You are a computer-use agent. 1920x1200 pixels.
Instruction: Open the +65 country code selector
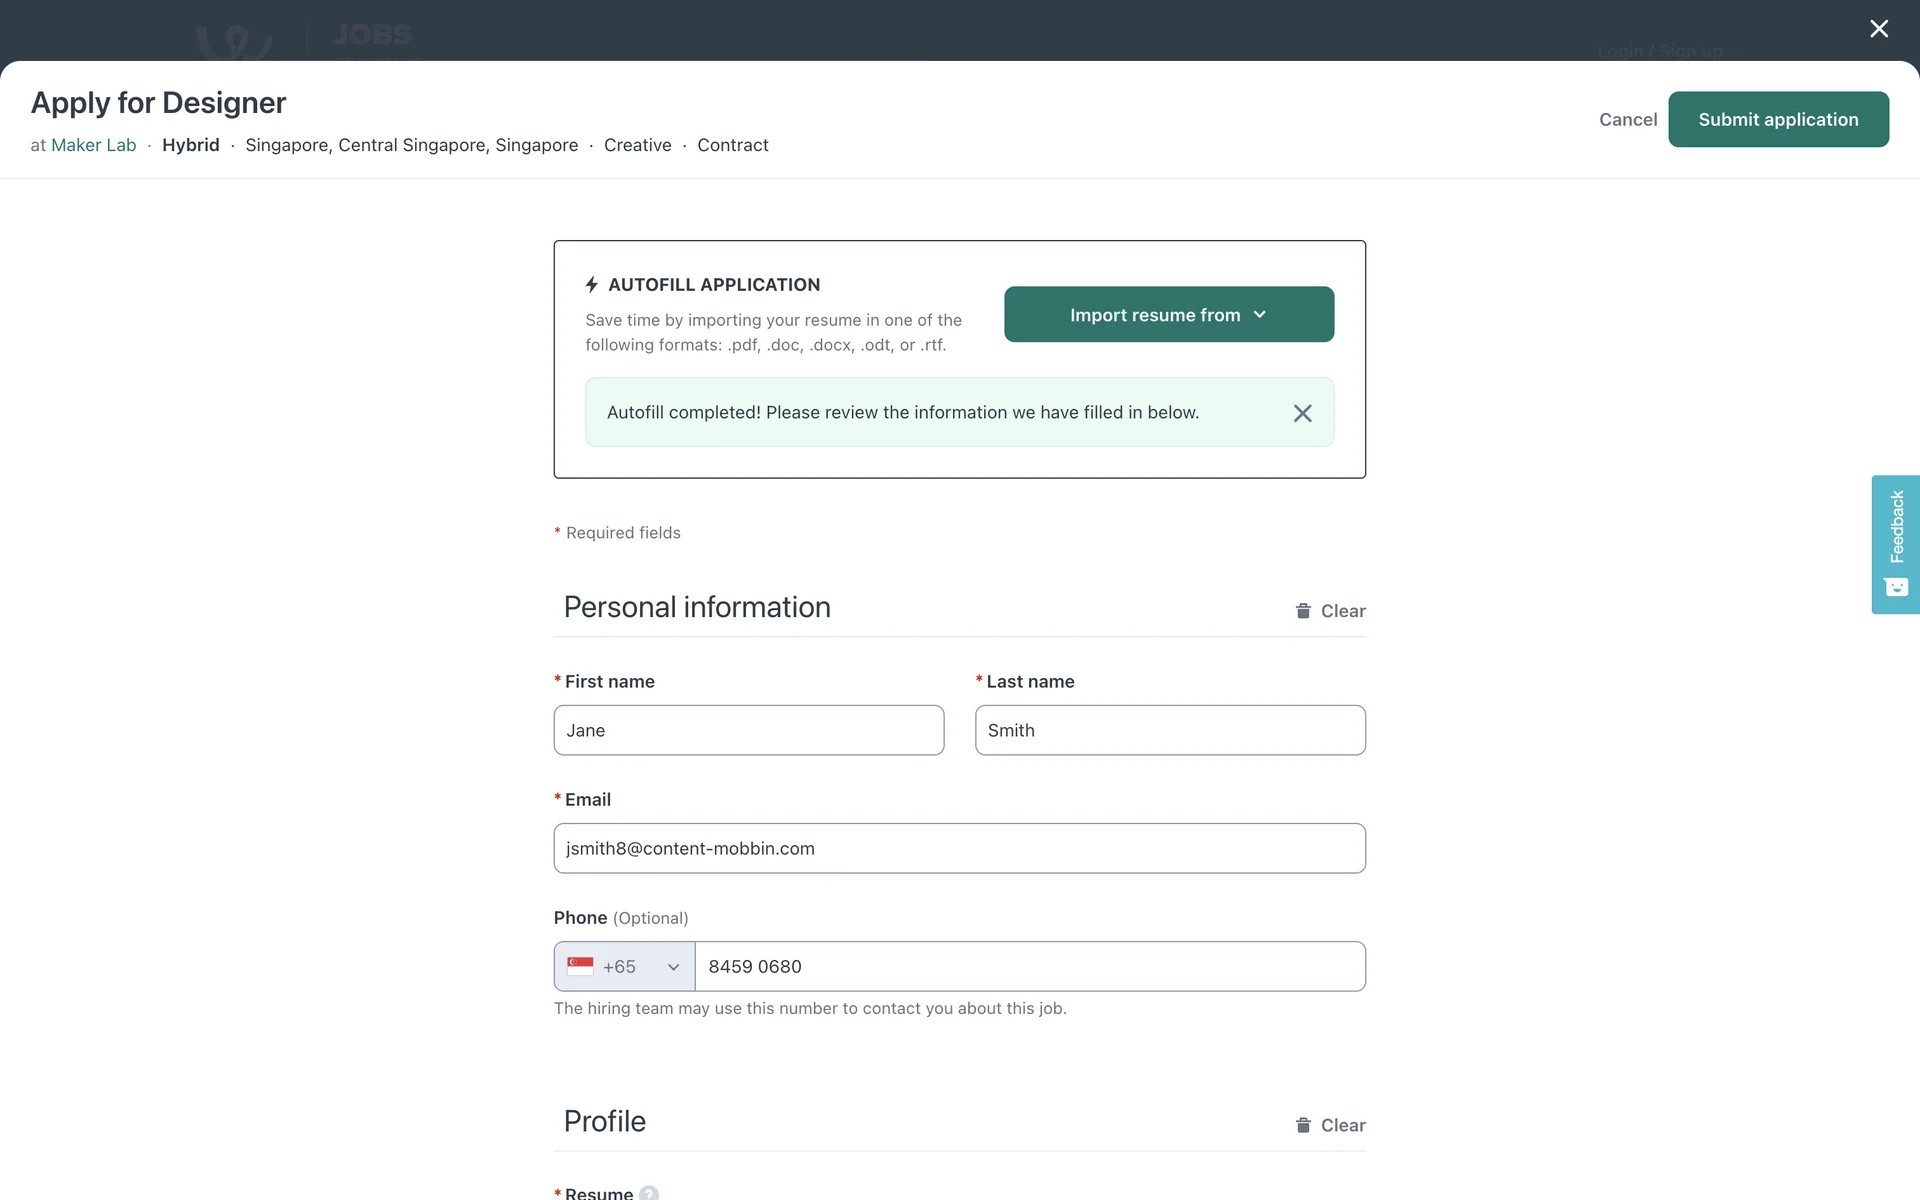click(x=624, y=967)
